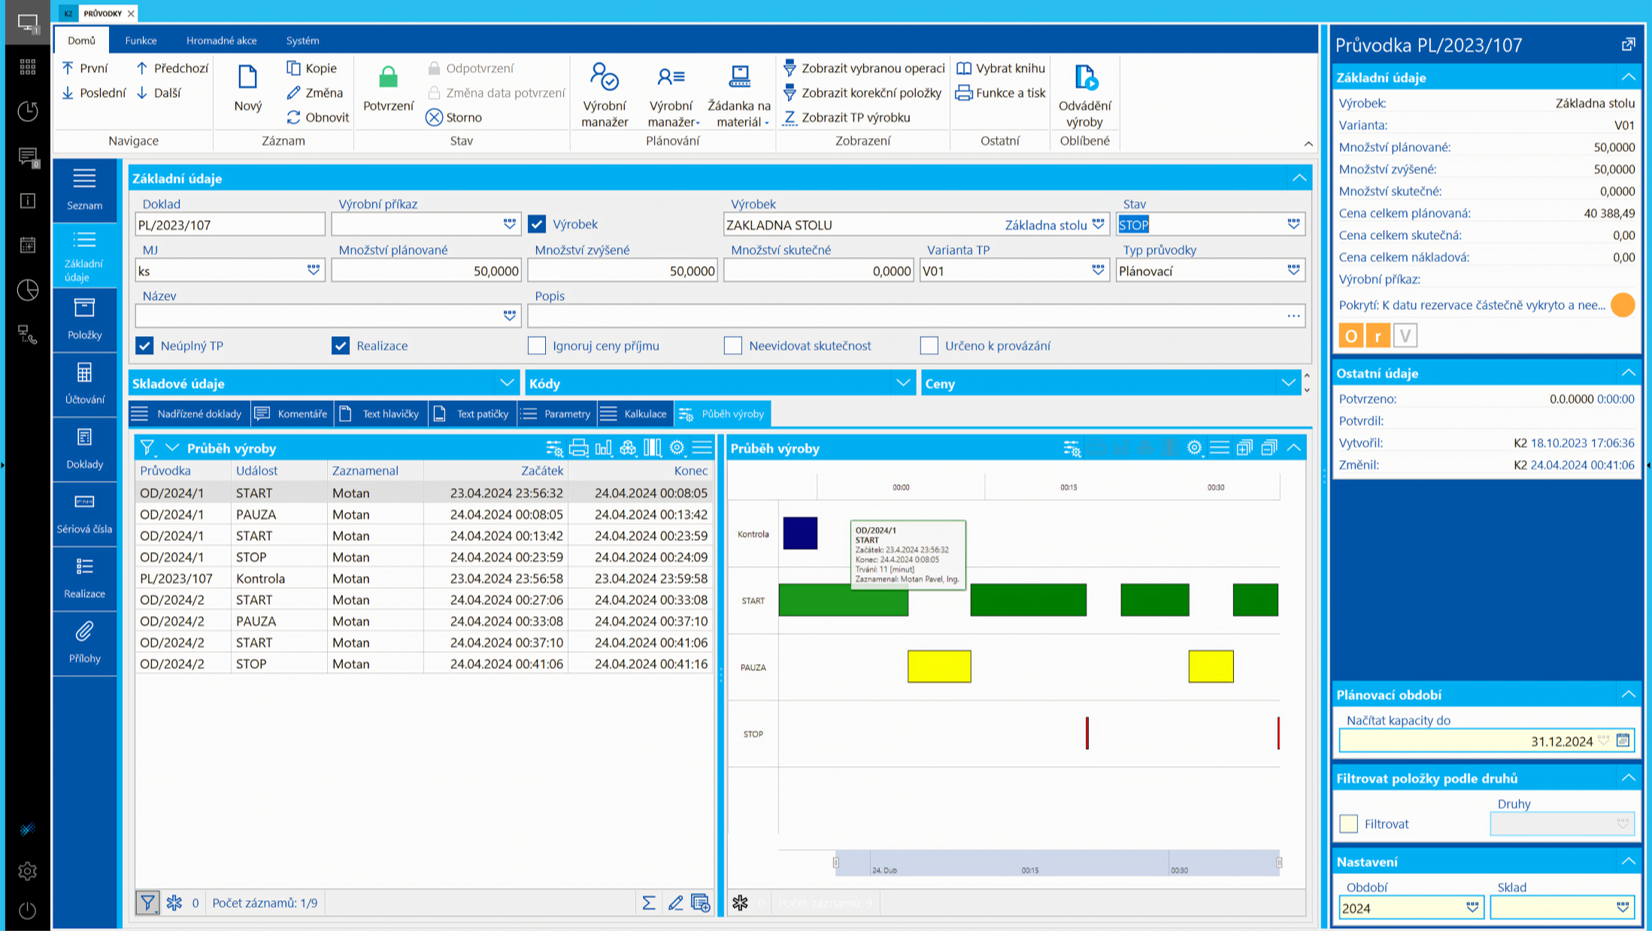Click the first yellow PAUZA bar in chart

(939, 667)
